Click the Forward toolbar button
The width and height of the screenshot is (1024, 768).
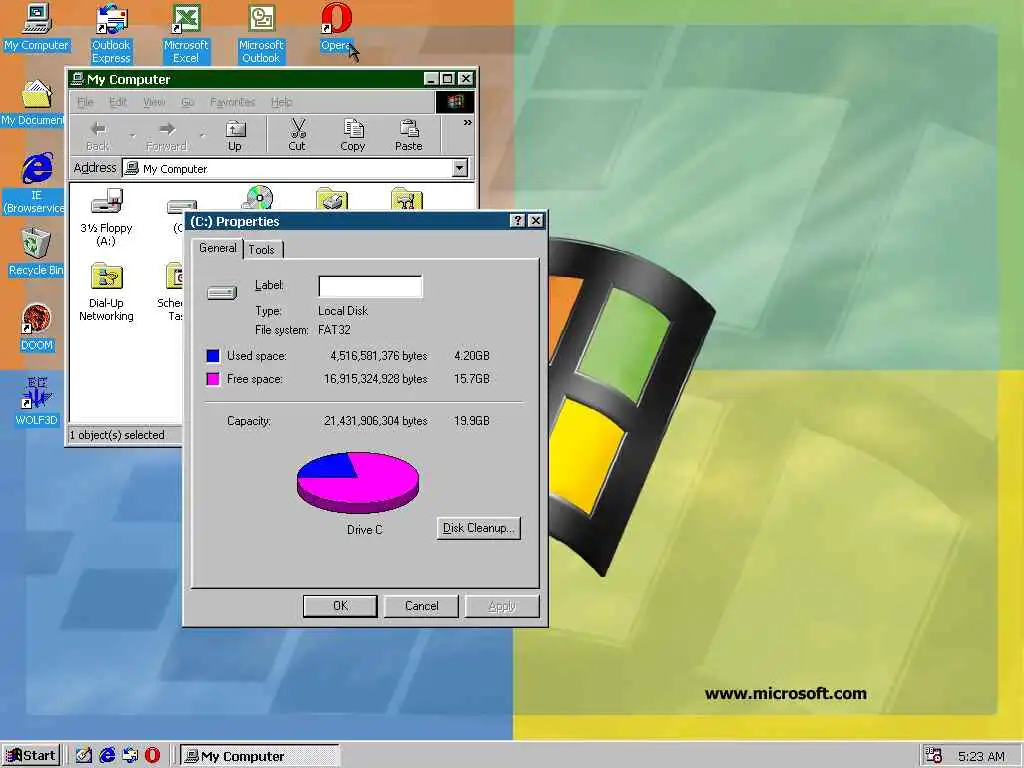click(167, 136)
